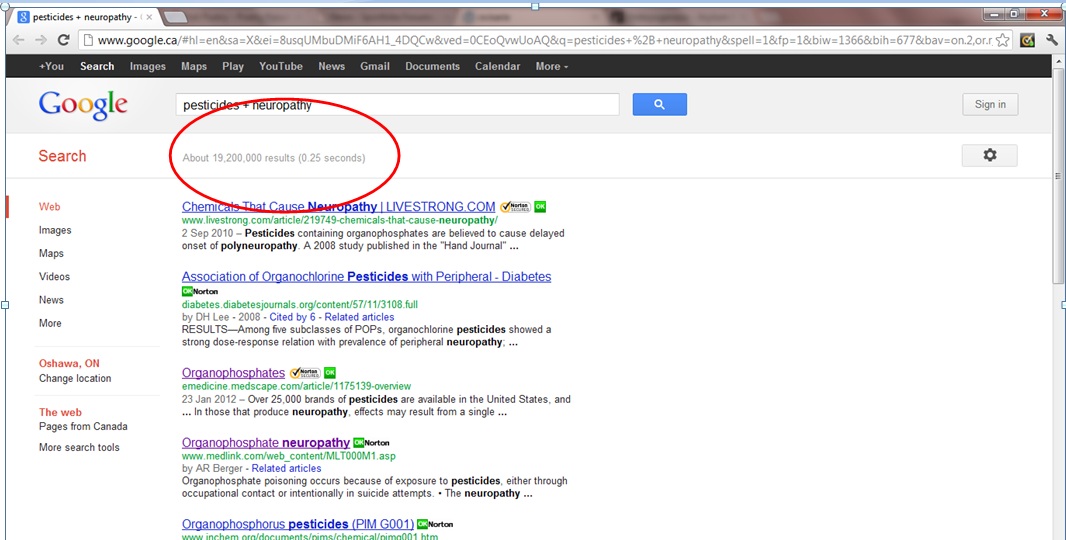Click the Norton toolbar extension icon
Image resolution: width=1066 pixels, height=540 pixels.
[x=1027, y=40]
